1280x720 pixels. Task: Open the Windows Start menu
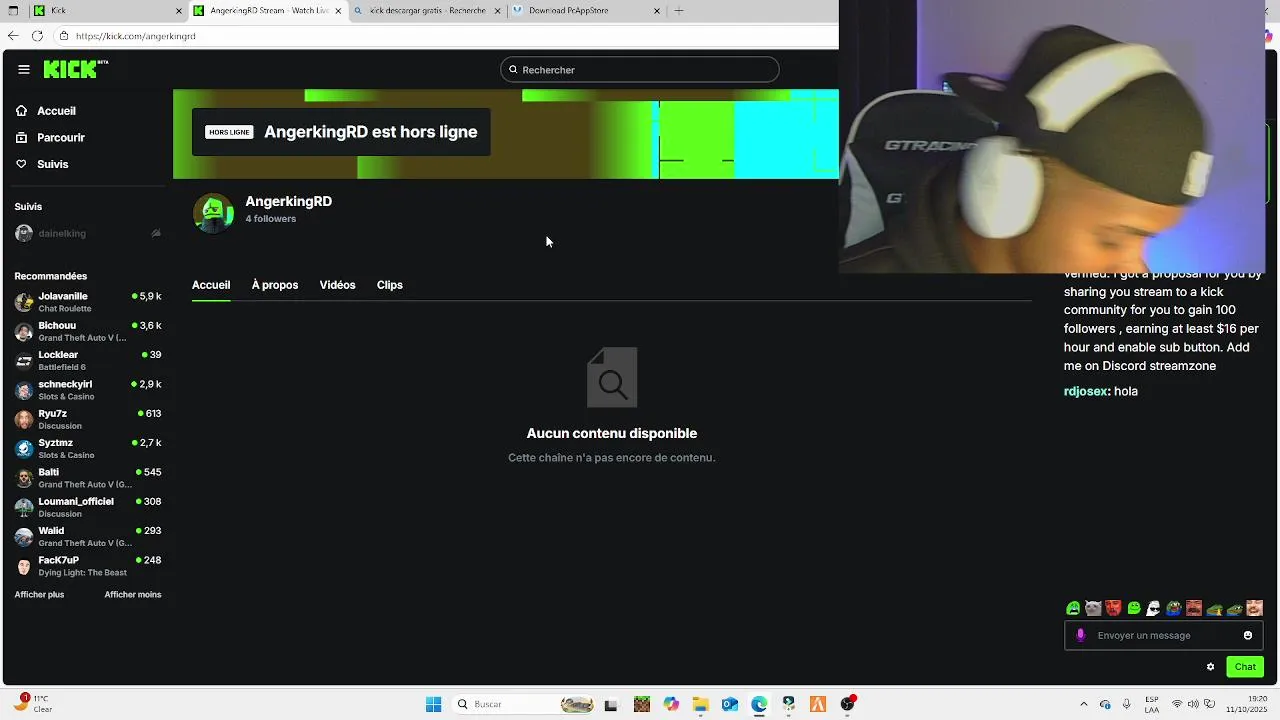click(433, 705)
